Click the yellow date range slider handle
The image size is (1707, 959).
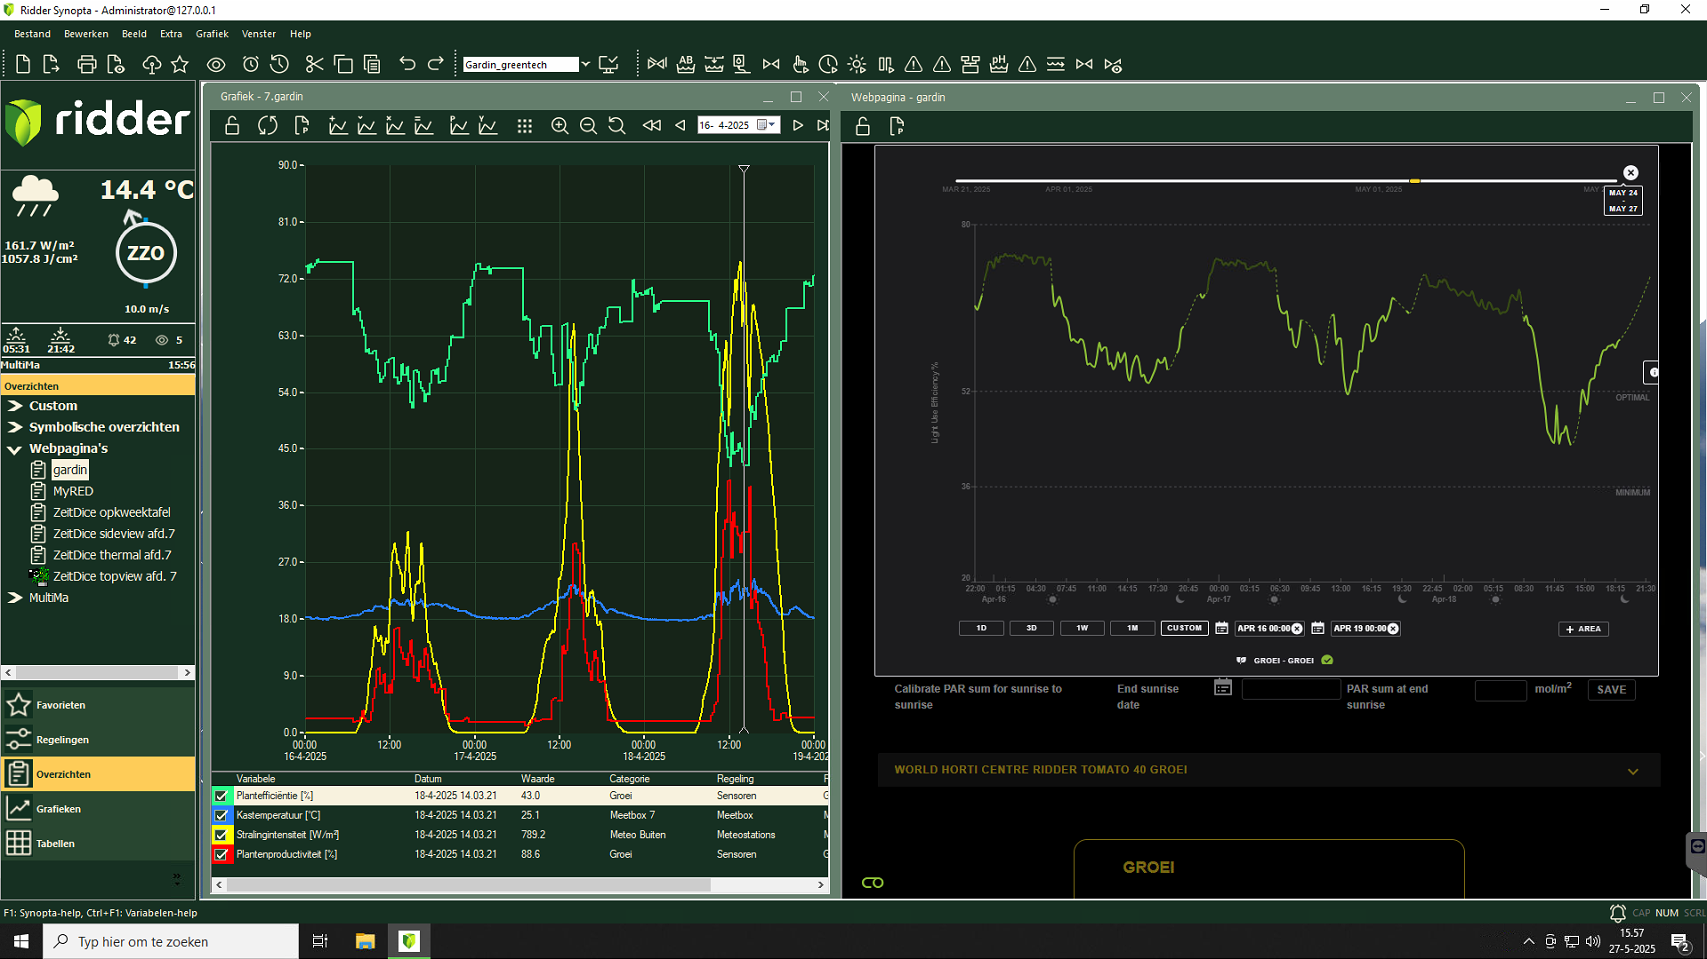click(x=1414, y=181)
